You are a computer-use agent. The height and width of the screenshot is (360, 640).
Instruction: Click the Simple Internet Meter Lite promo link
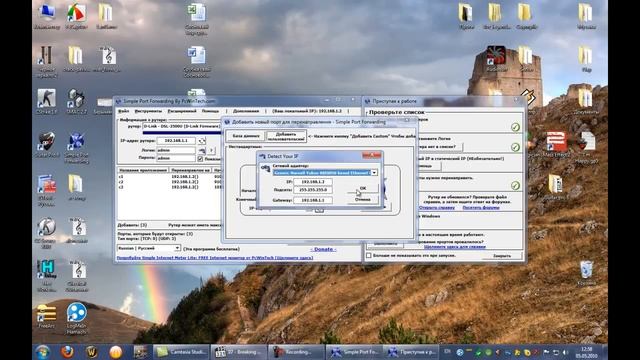coord(215,258)
